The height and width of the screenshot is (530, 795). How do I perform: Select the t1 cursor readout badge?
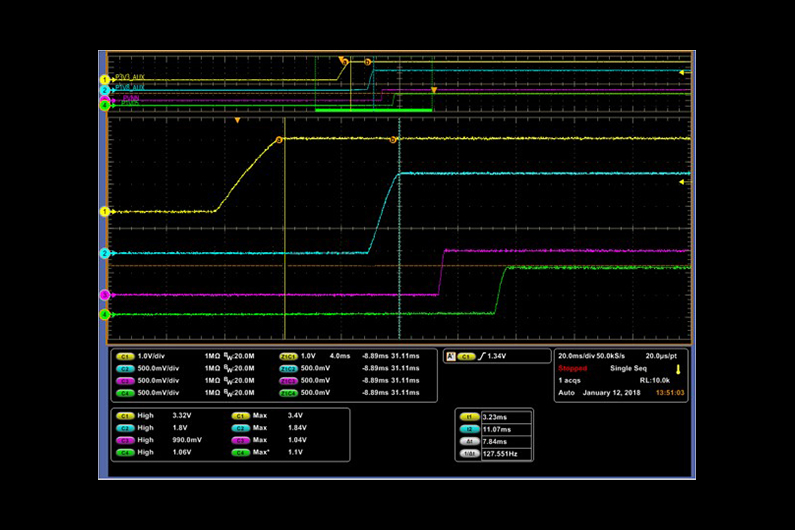pos(469,417)
